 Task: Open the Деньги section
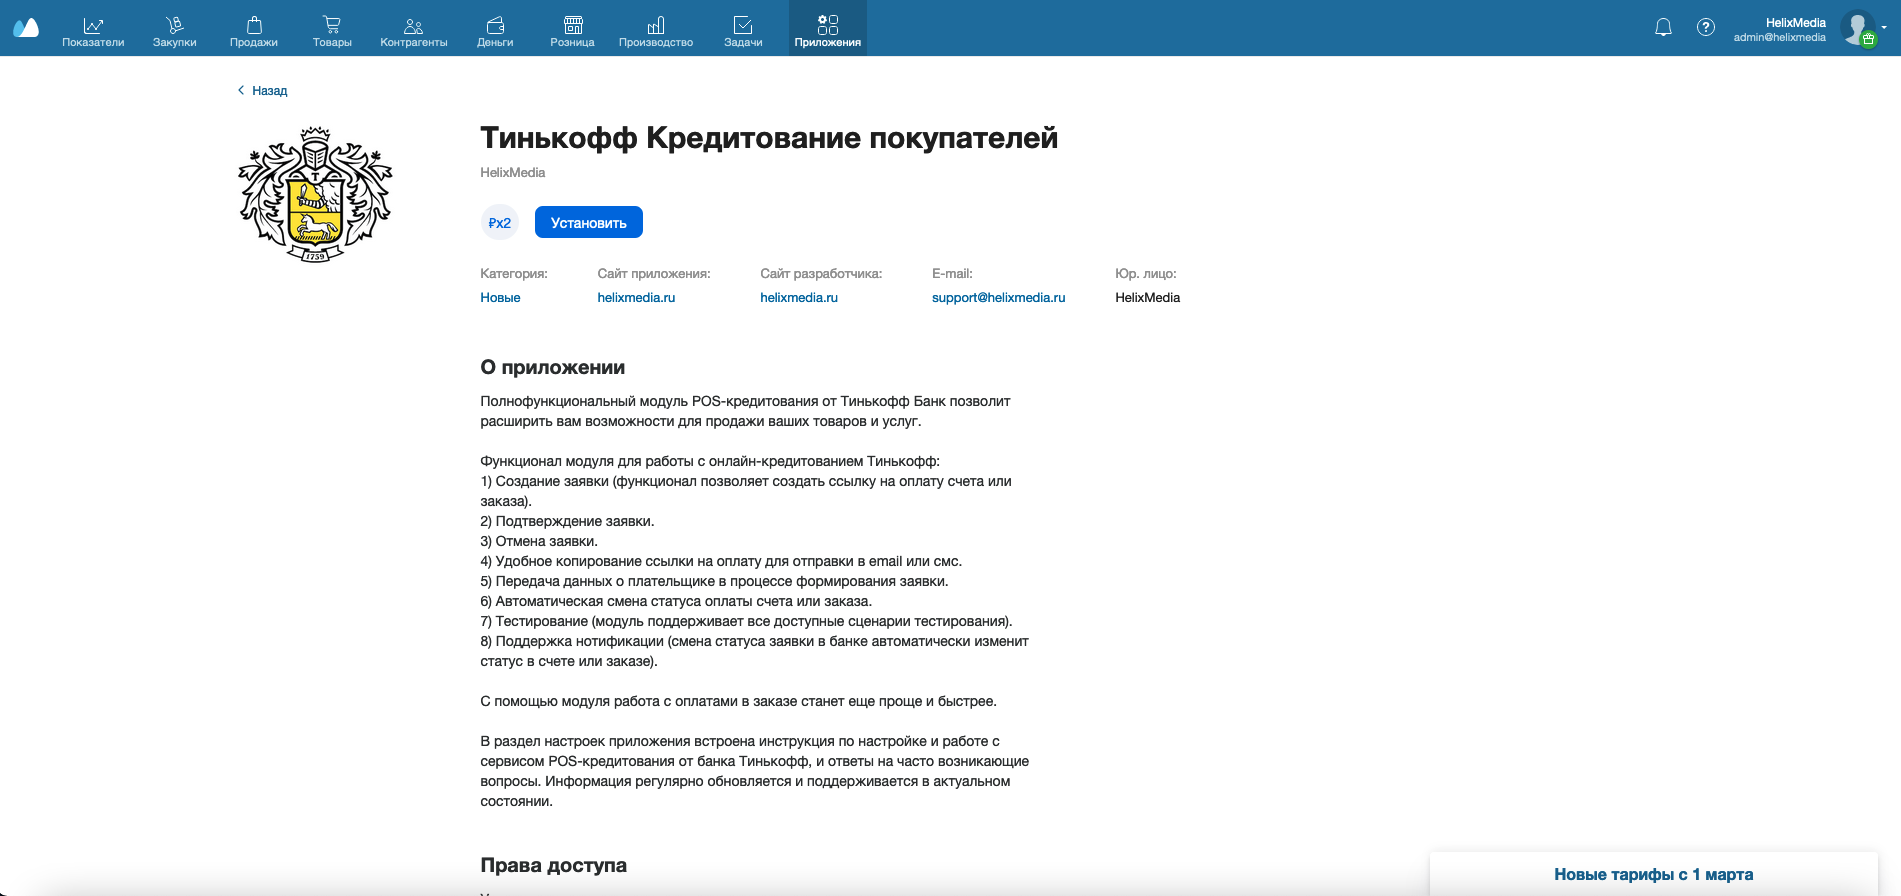tap(495, 32)
